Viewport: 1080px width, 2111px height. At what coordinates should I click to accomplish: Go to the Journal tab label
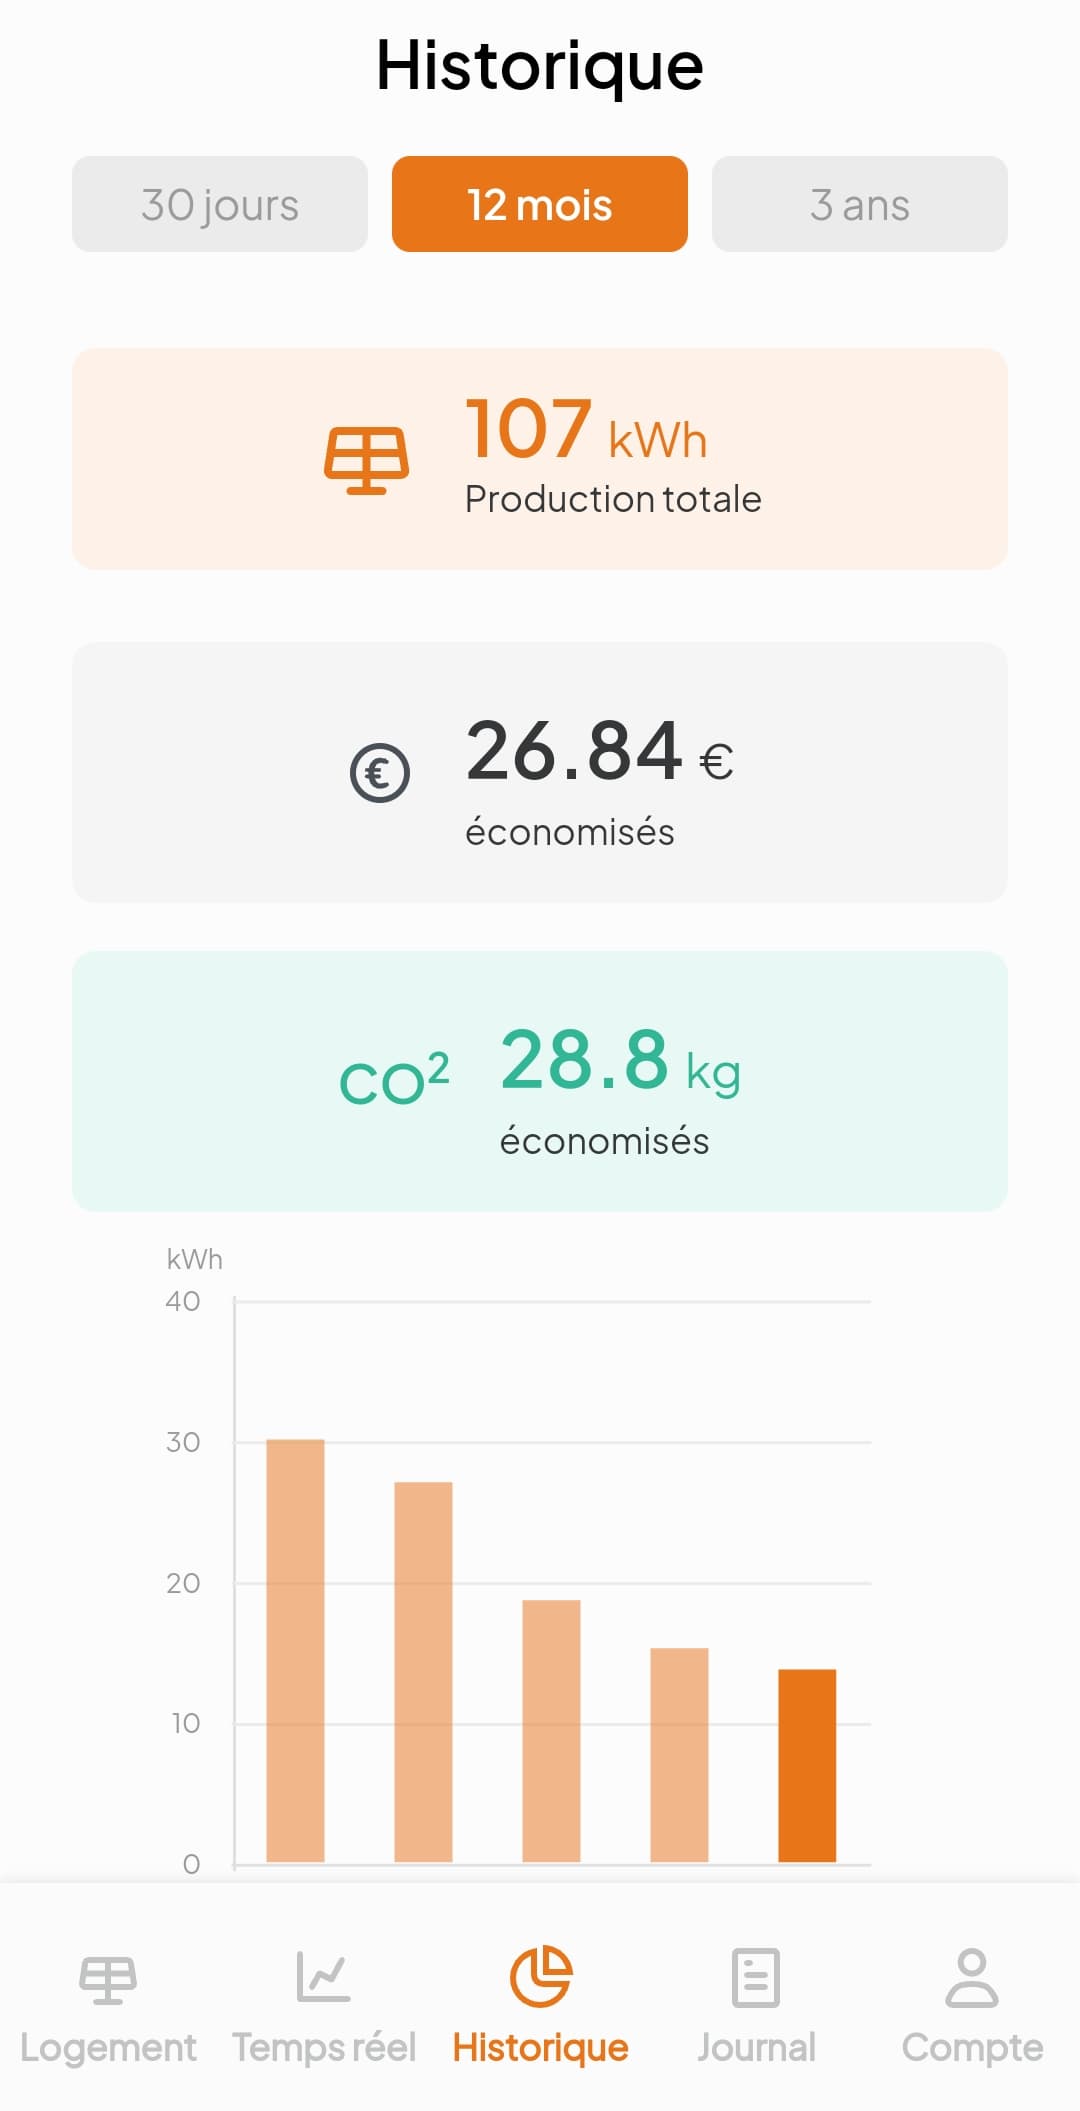pos(756,2048)
